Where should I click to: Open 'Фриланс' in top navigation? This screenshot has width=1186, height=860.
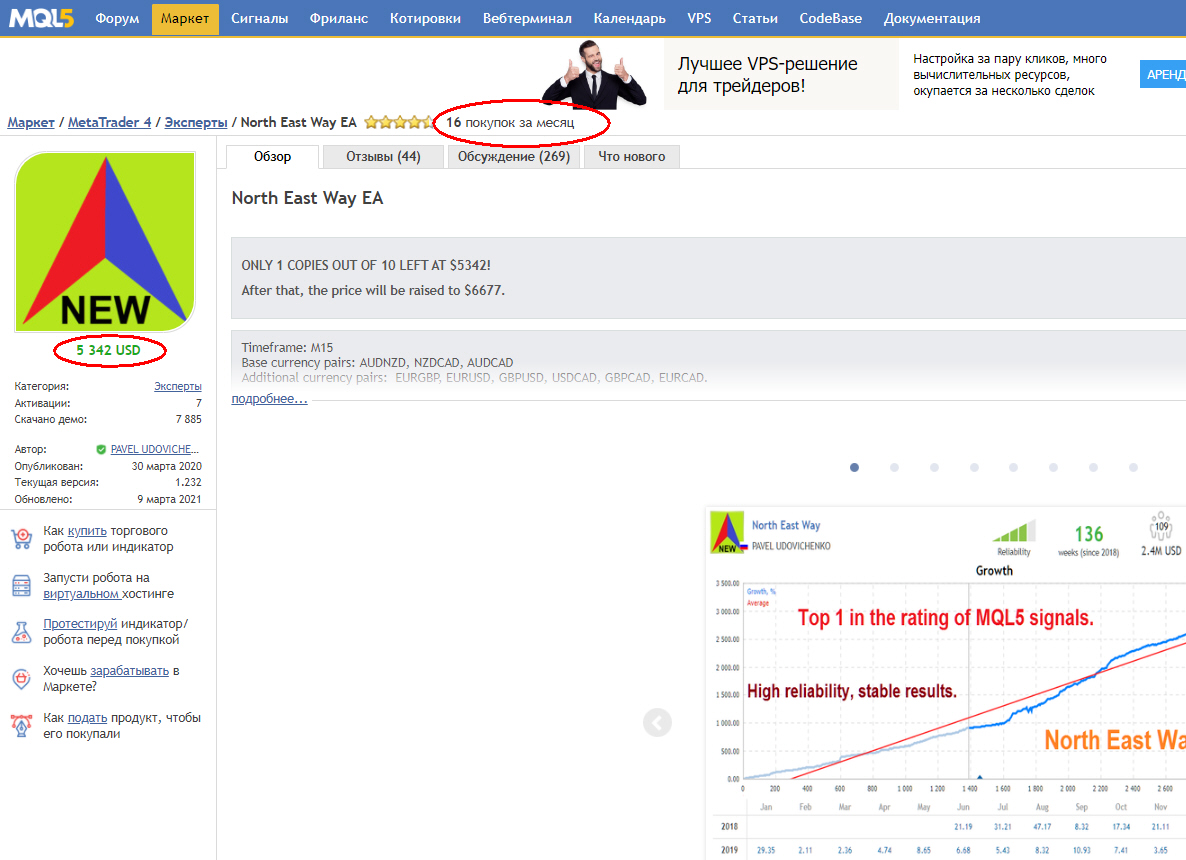tap(339, 18)
